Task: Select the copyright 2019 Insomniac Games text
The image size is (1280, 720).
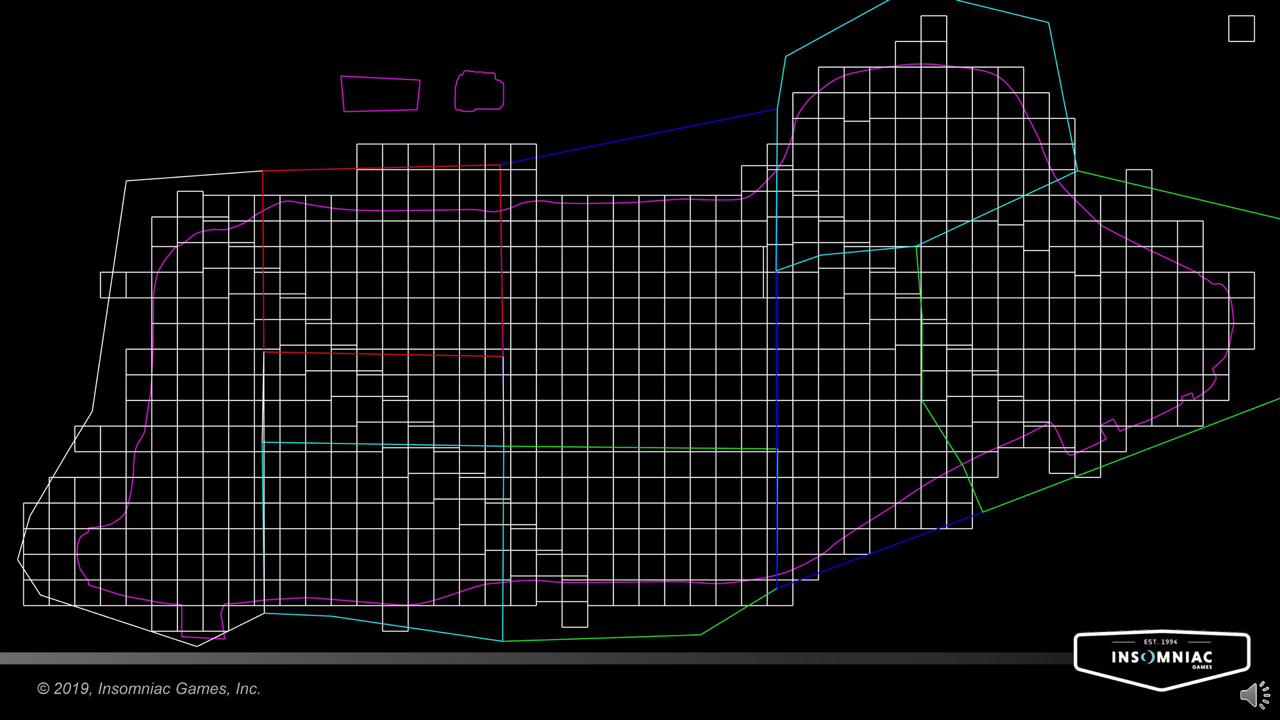Action: 149,689
